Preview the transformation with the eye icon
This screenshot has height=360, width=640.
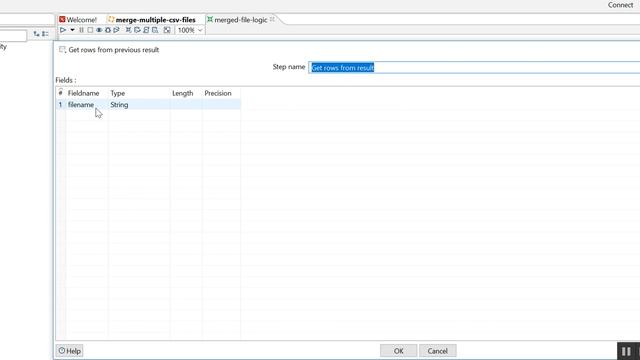coord(99,30)
